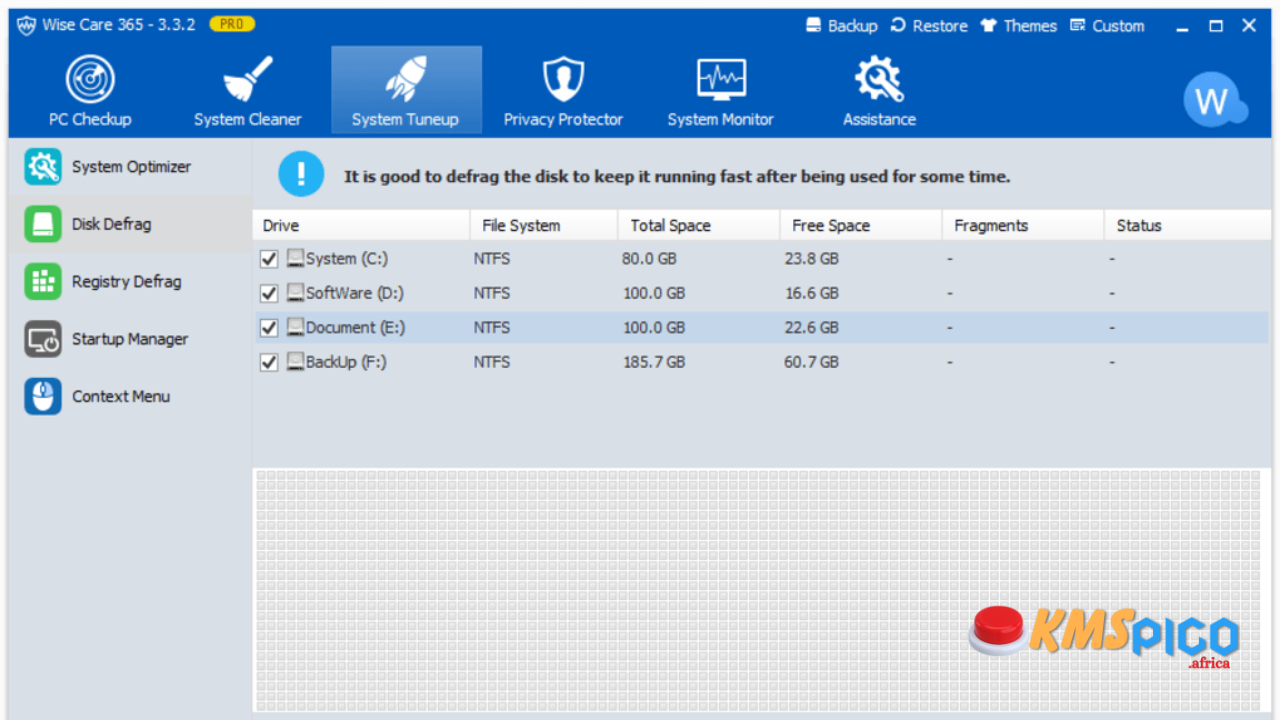This screenshot has width=1280, height=720.
Task: Select System Optimizer menu label
Action: [x=131, y=167]
